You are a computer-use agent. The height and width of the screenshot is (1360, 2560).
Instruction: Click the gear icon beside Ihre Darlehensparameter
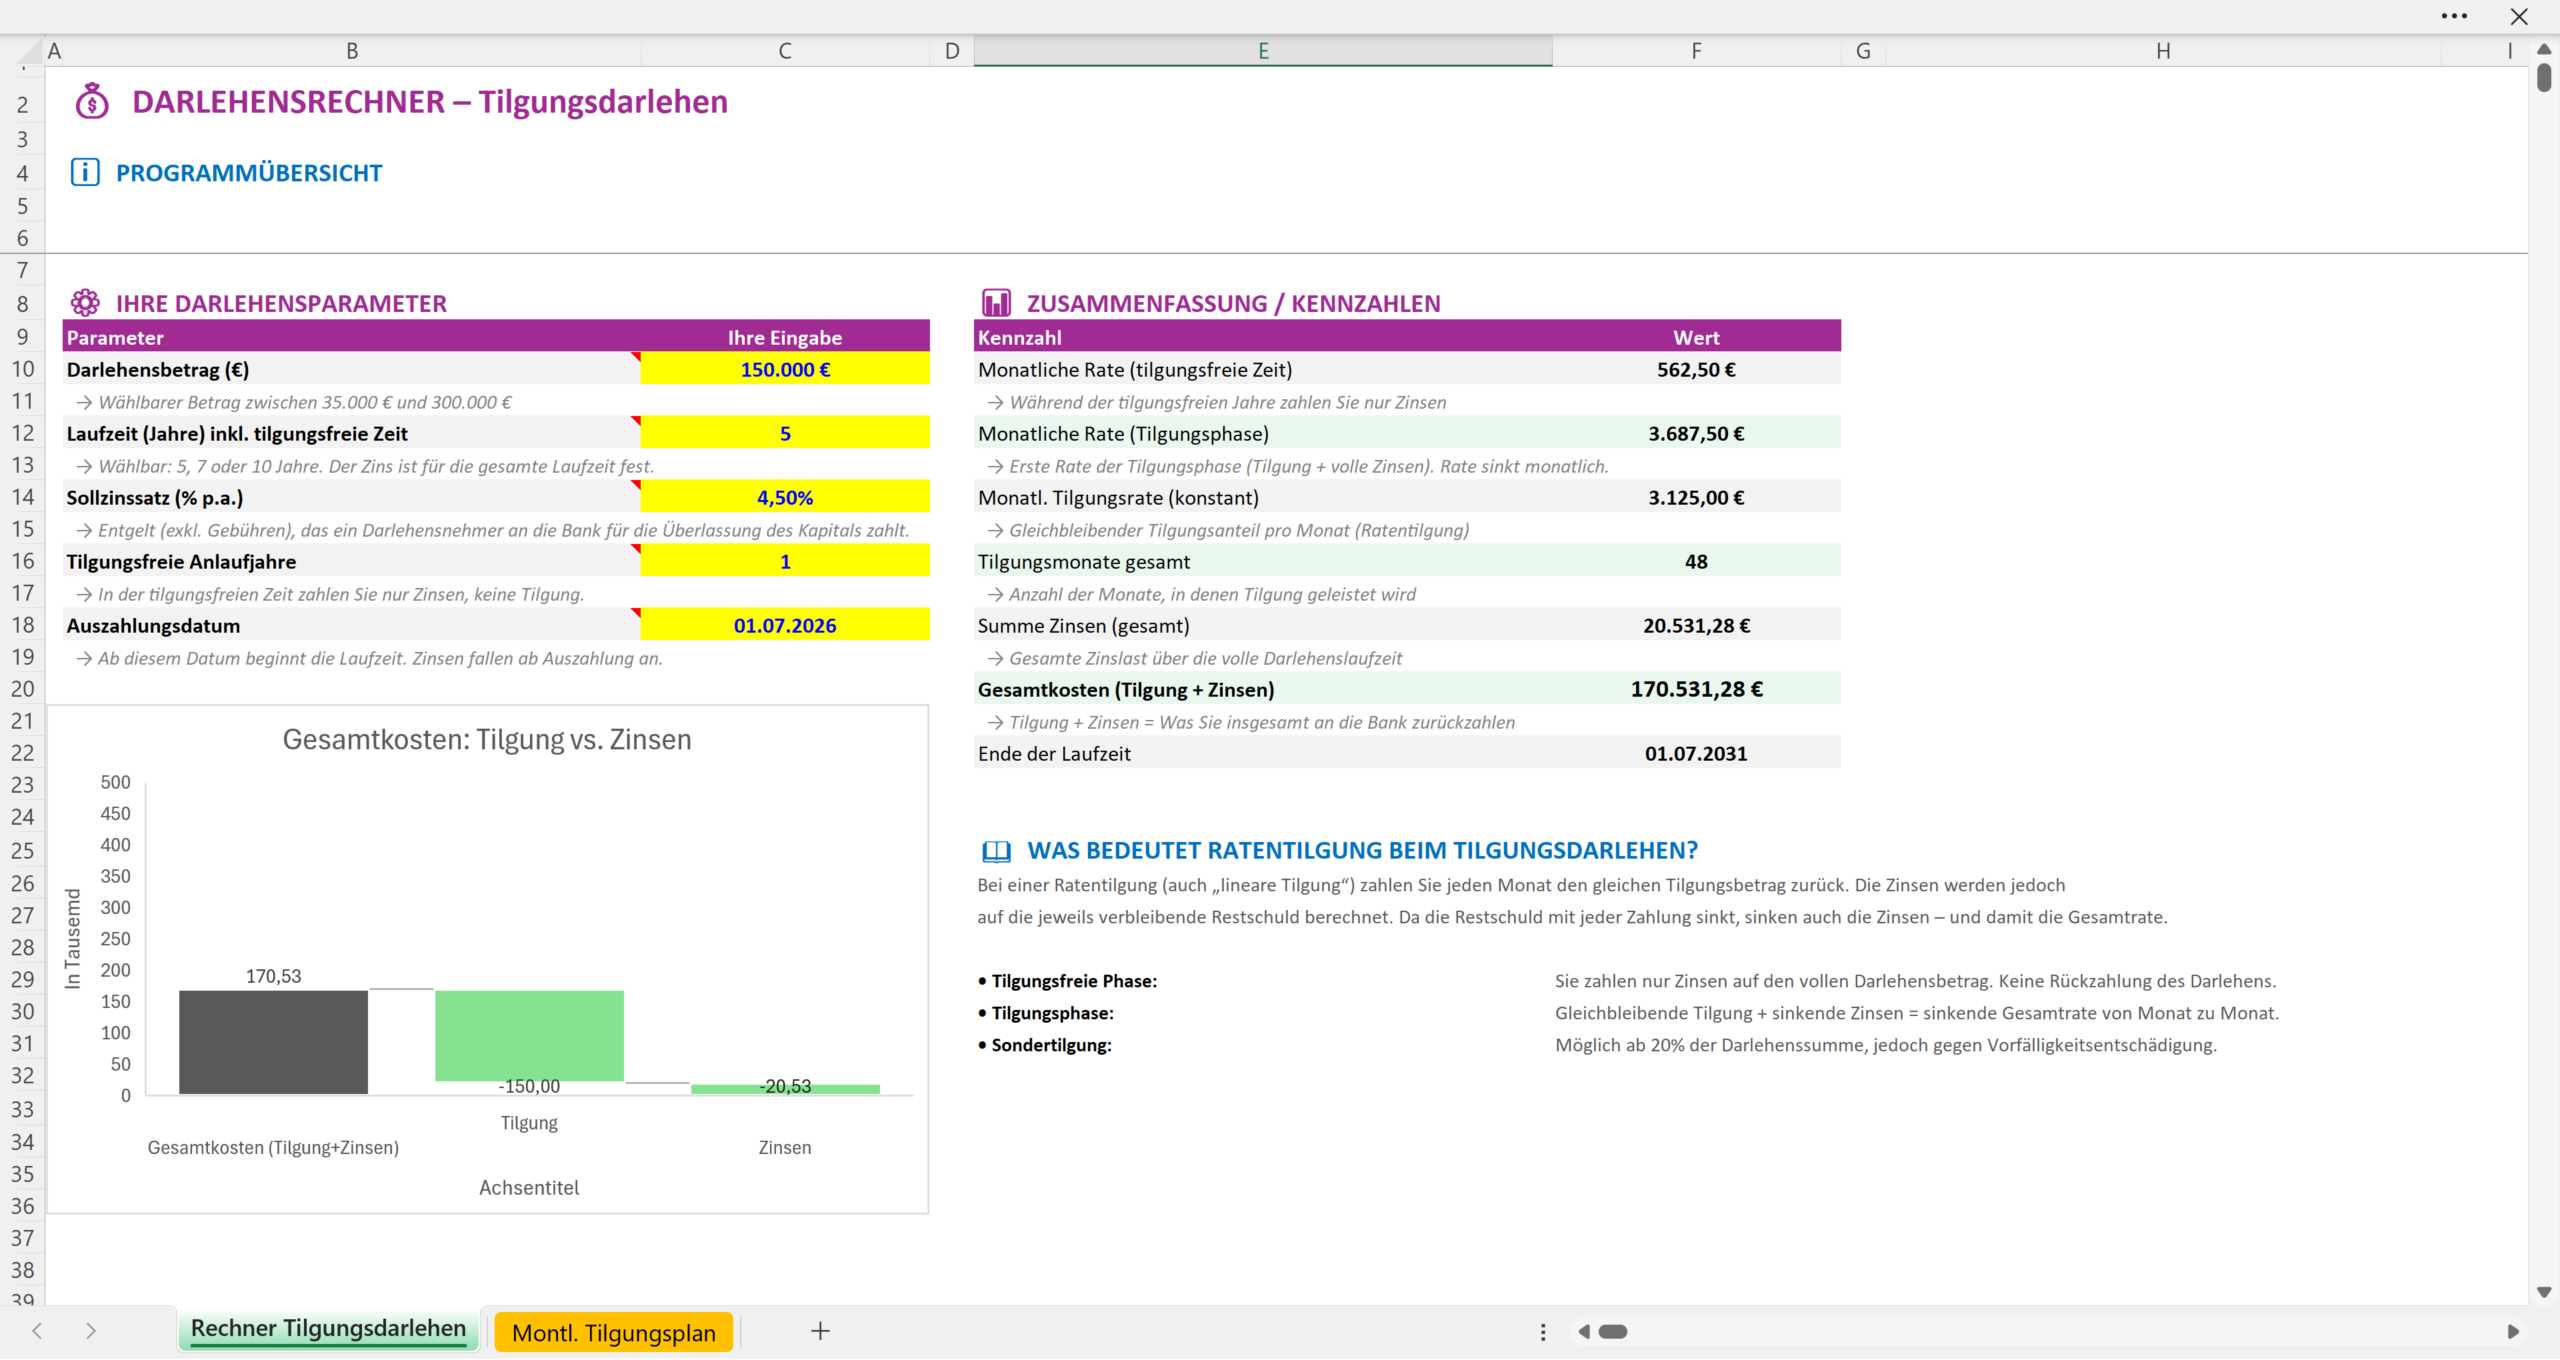tap(85, 302)
